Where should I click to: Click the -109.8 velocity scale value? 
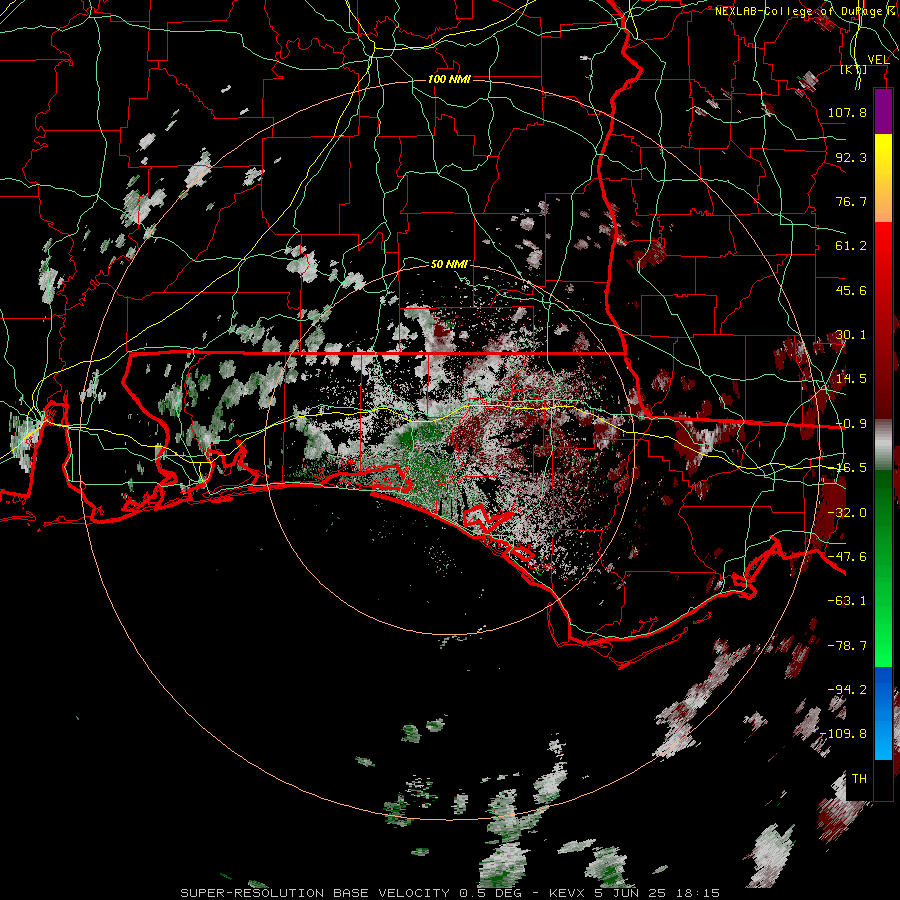pos(843,734)
